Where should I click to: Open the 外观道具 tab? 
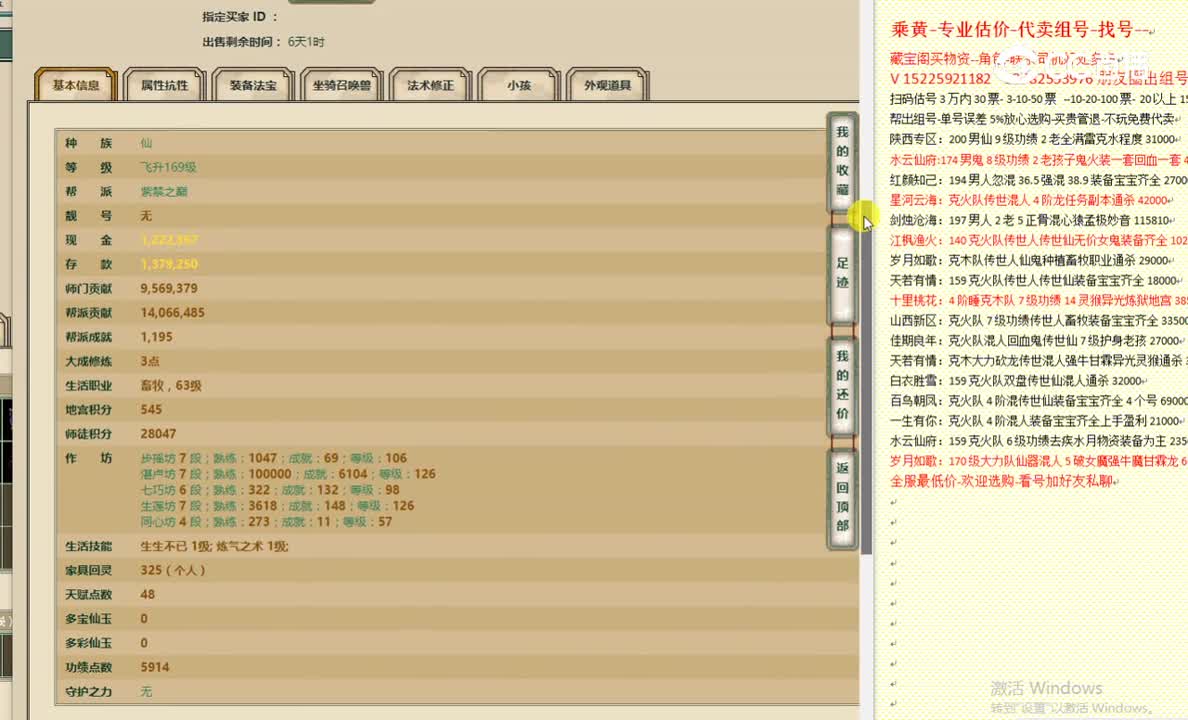click(608, 85)
